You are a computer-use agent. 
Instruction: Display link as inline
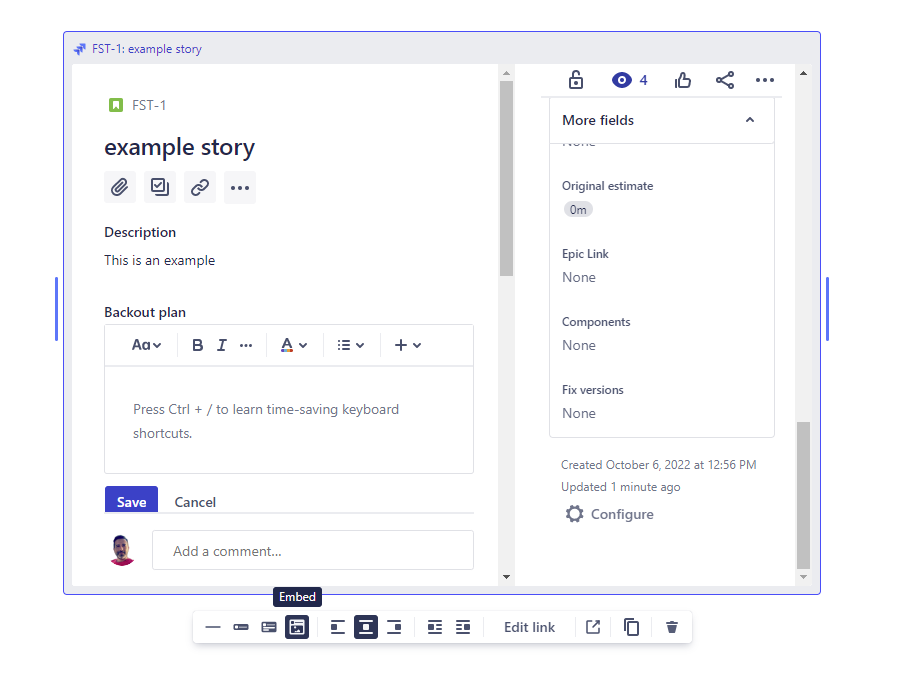point(241,627)
